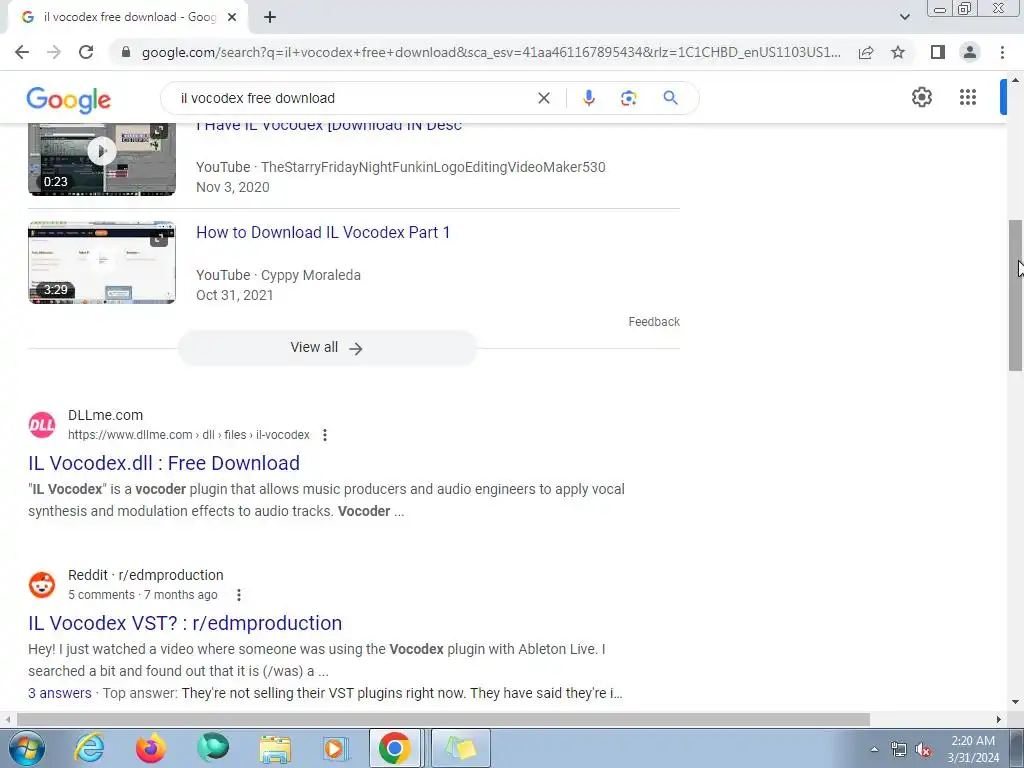Open How to Download IL Vocodex Part 1
The image size is (1024, 768).
[x=323, y=232]
